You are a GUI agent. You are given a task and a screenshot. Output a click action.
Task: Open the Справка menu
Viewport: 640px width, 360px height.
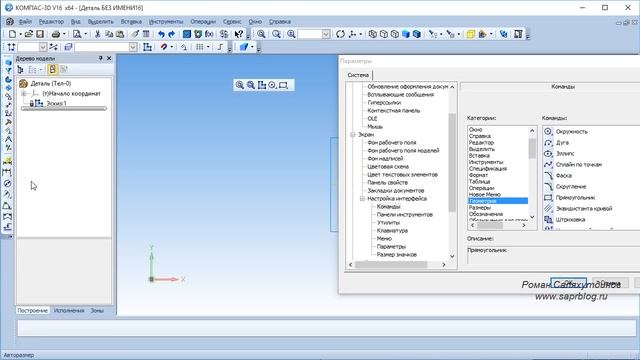coord(280,22)
